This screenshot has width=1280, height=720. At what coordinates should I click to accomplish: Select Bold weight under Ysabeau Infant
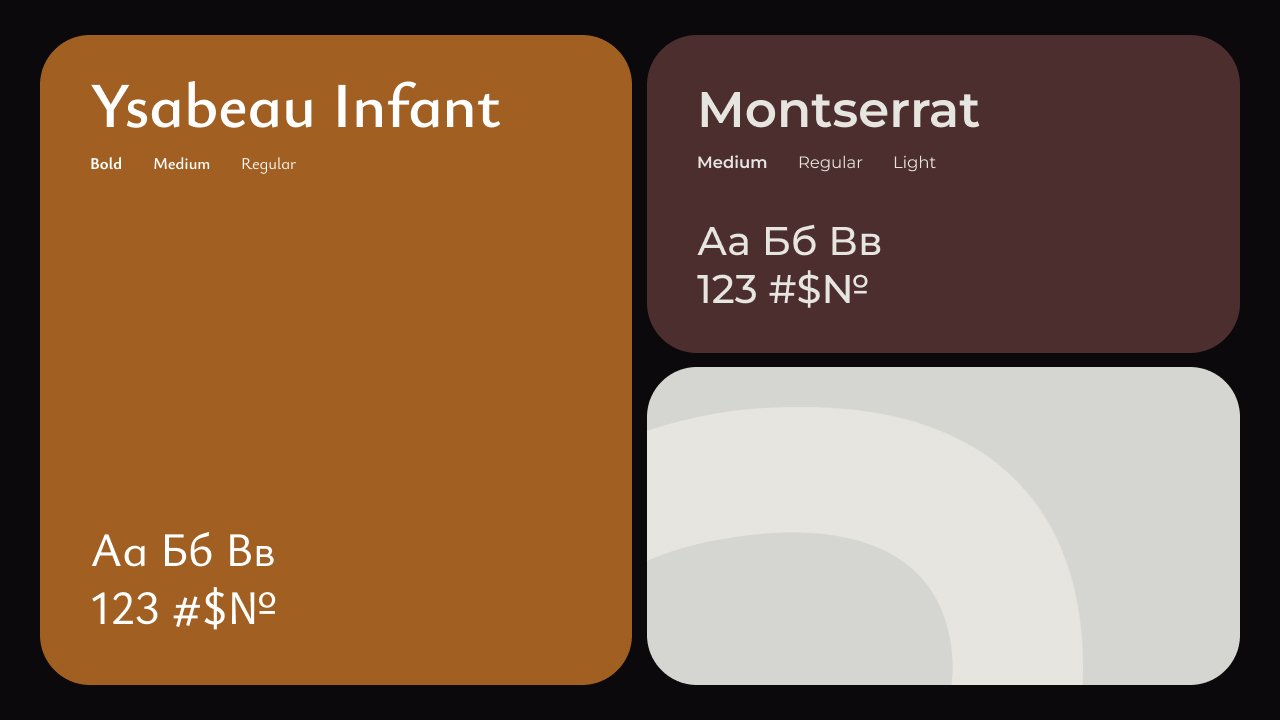pyautogui.click(x=106, y=164)
